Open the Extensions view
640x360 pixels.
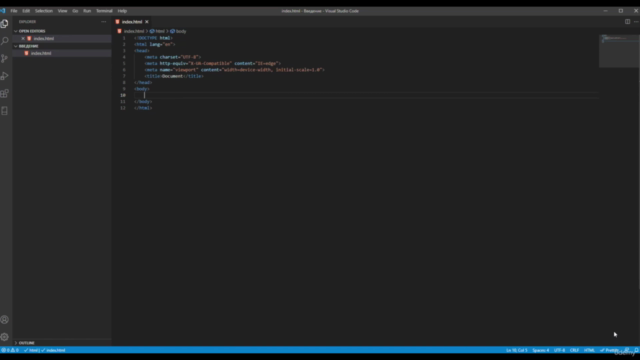[x=4, y=93]
